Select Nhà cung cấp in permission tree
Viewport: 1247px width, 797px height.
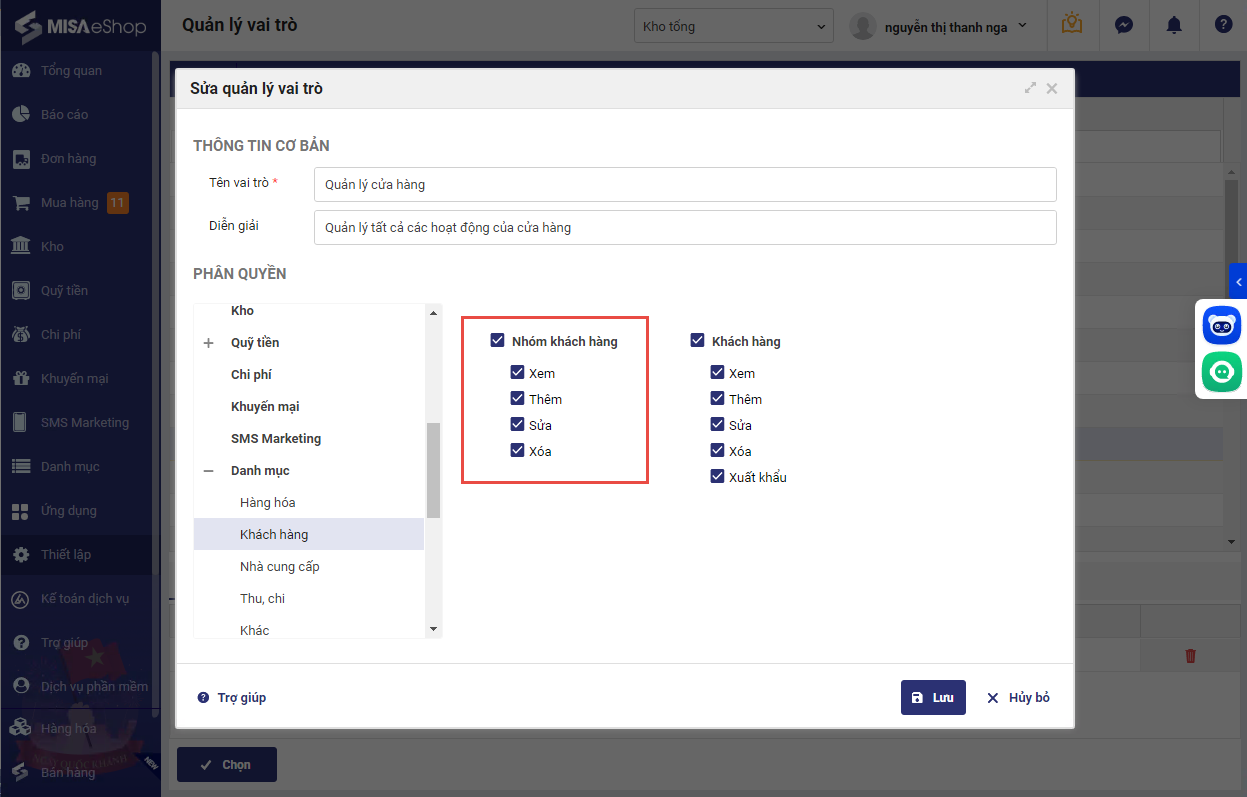coord(279,567)
